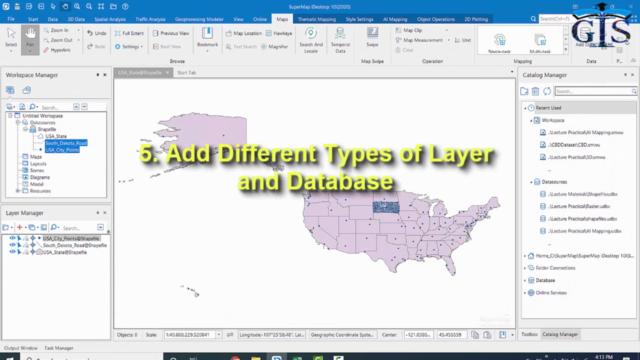Viewport: 640px width, 360px height.
Task: Toggle selectable arrow for South_Dakota_Road@Shapefile layer
Action: click(19, 245)
